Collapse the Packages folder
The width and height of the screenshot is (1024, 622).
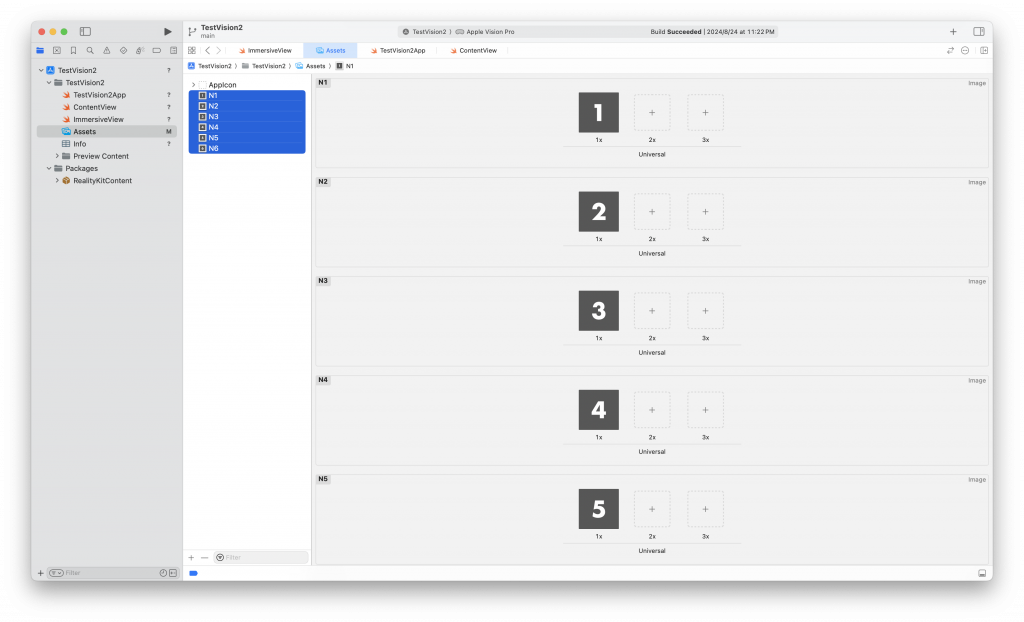49,169
